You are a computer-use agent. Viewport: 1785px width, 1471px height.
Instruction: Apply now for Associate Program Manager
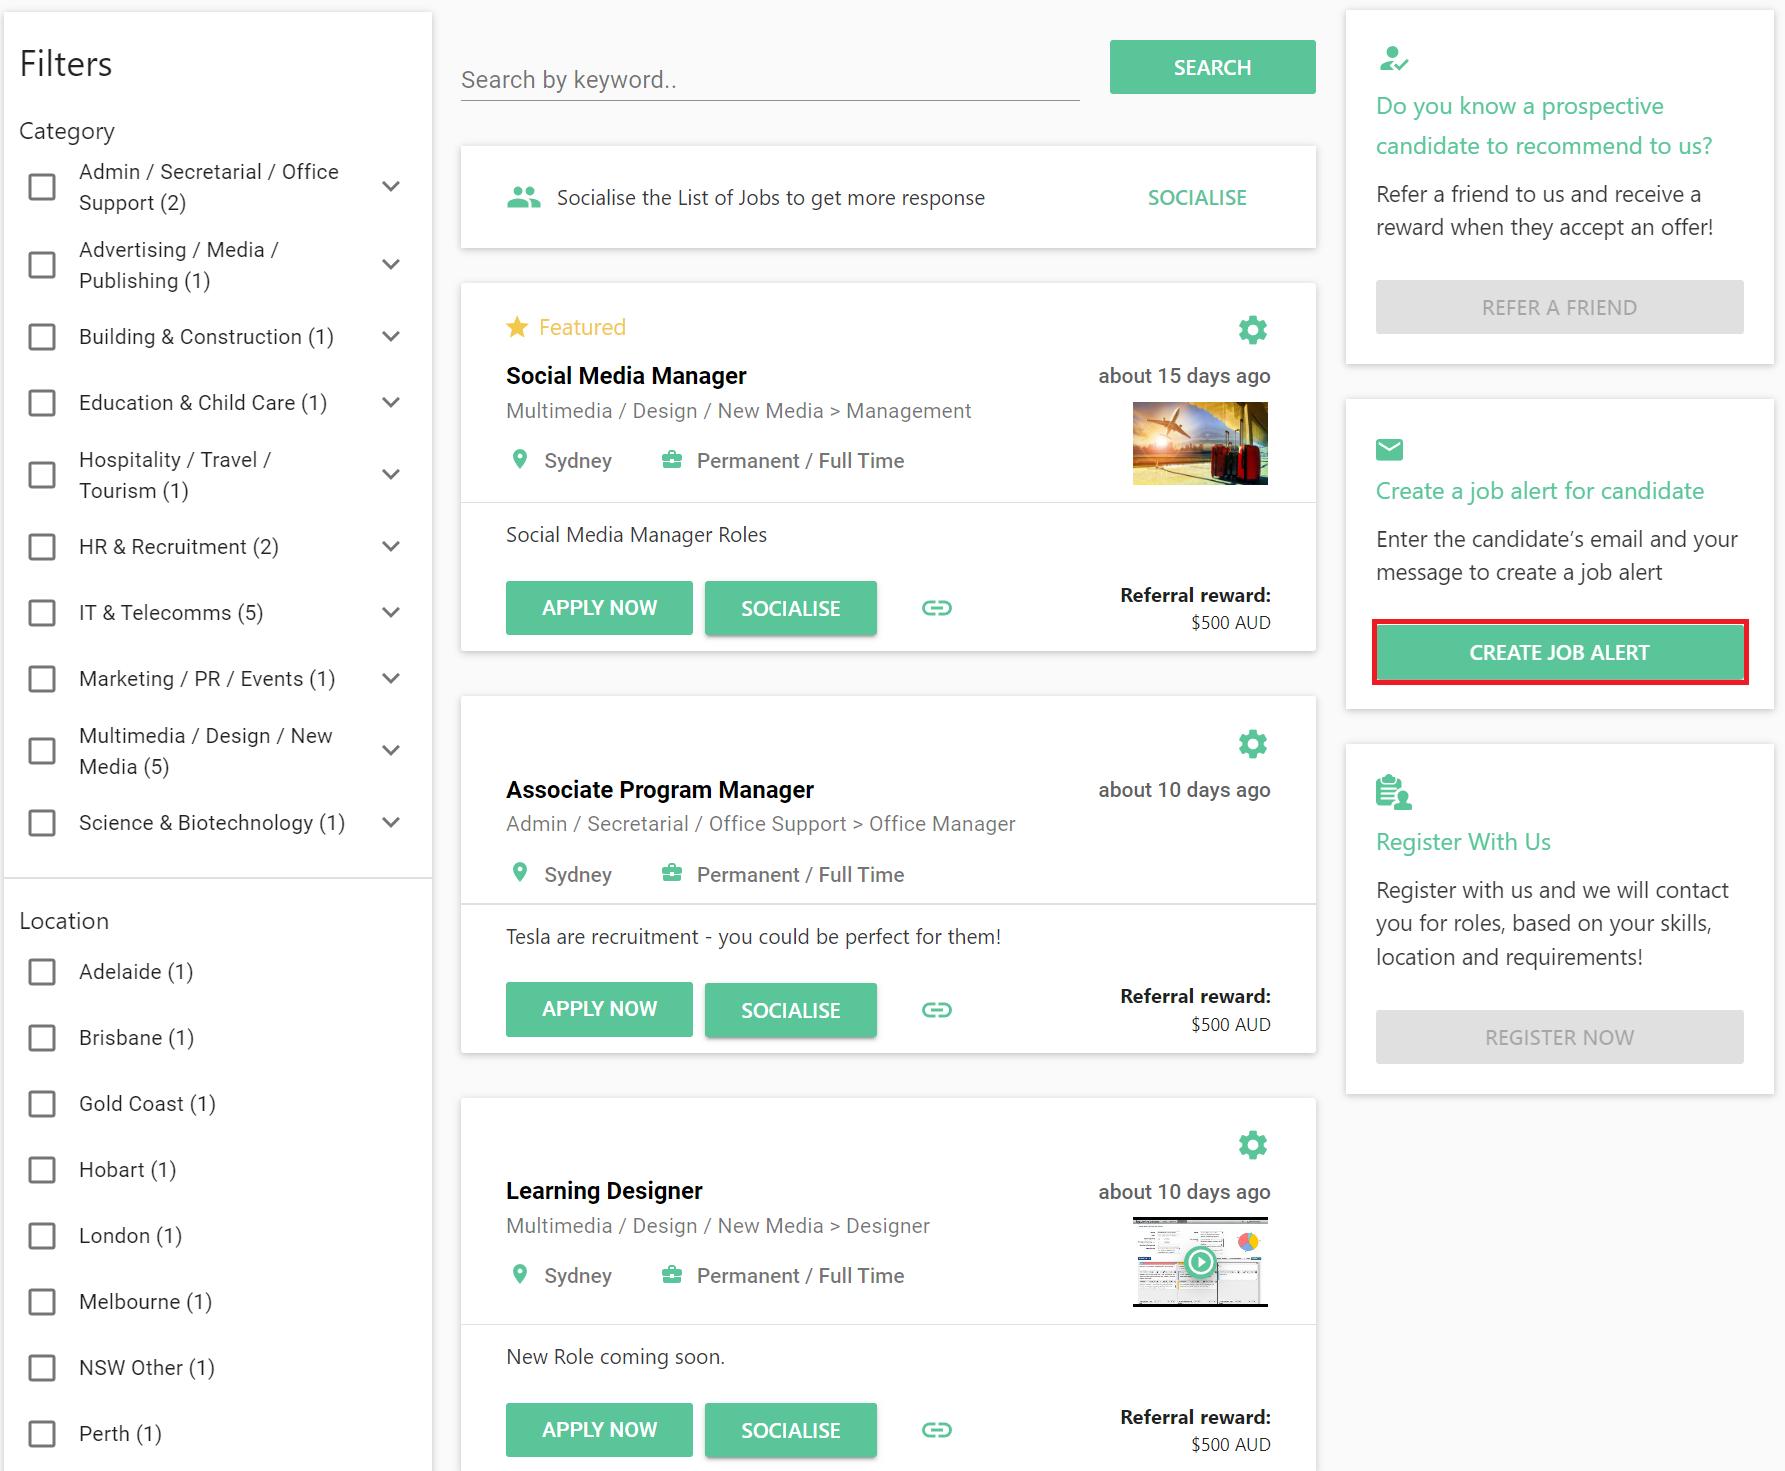click(599, 1010)
